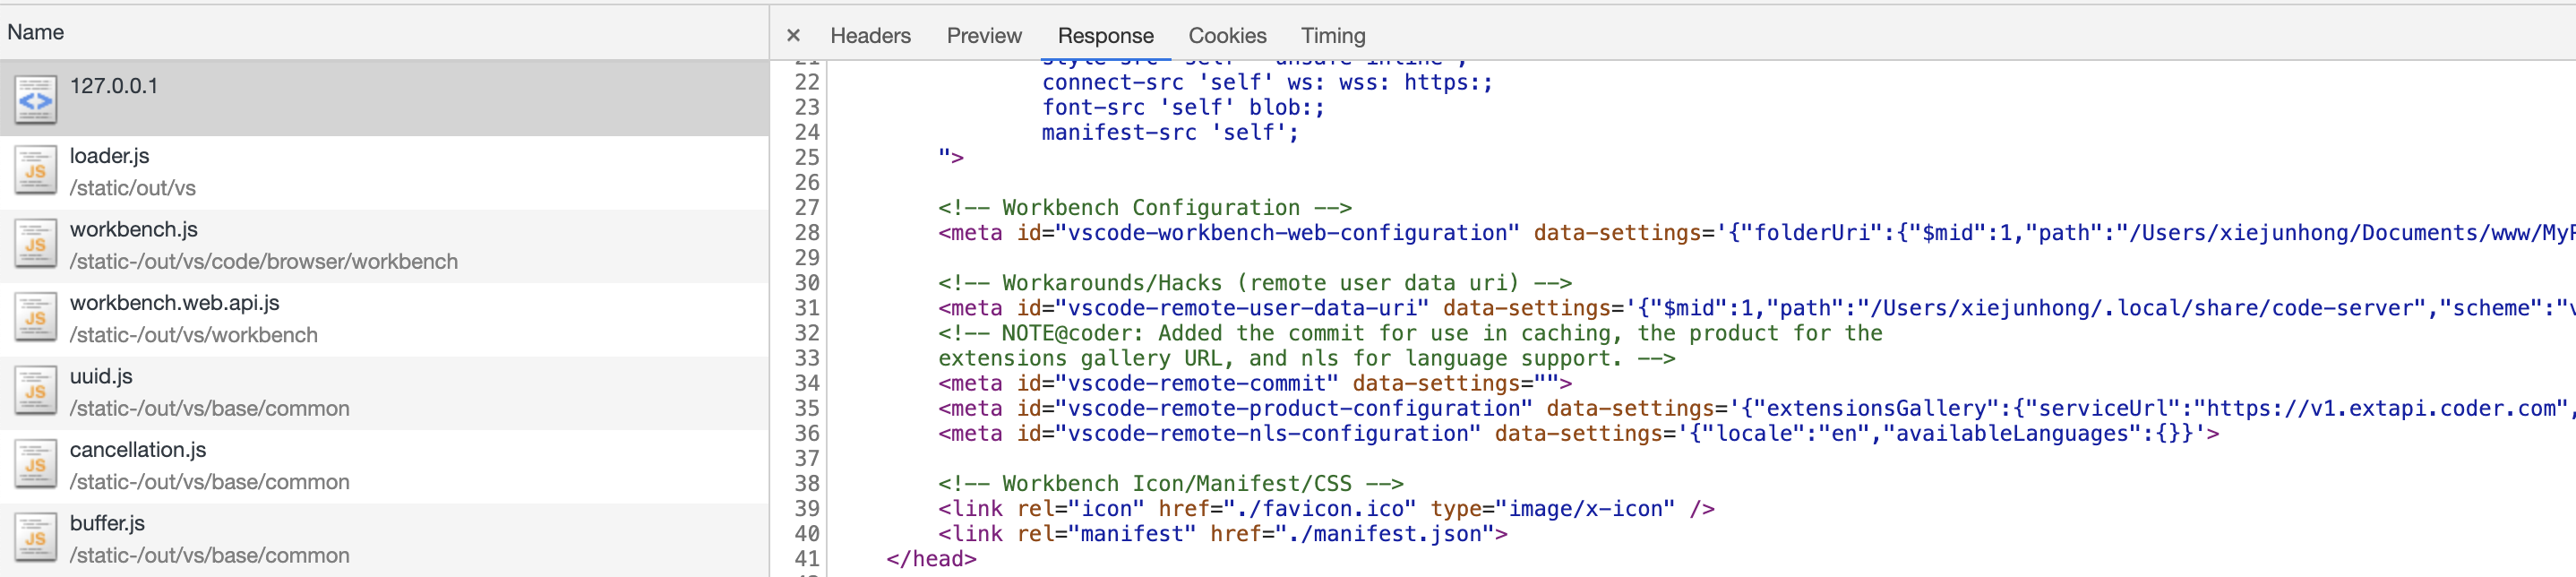Screen dimensions: 2576x577
Task: Click the buffer.js JS file icon
Action: tap(35, 538)
